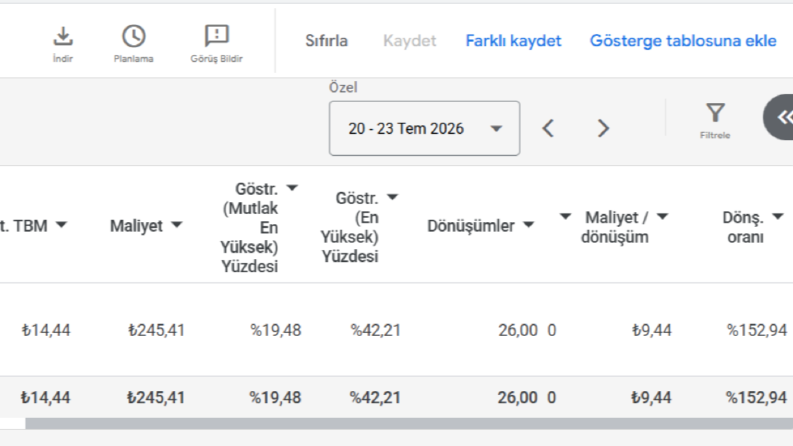Select ₺14,44 in the totals row

coord(46,397)
